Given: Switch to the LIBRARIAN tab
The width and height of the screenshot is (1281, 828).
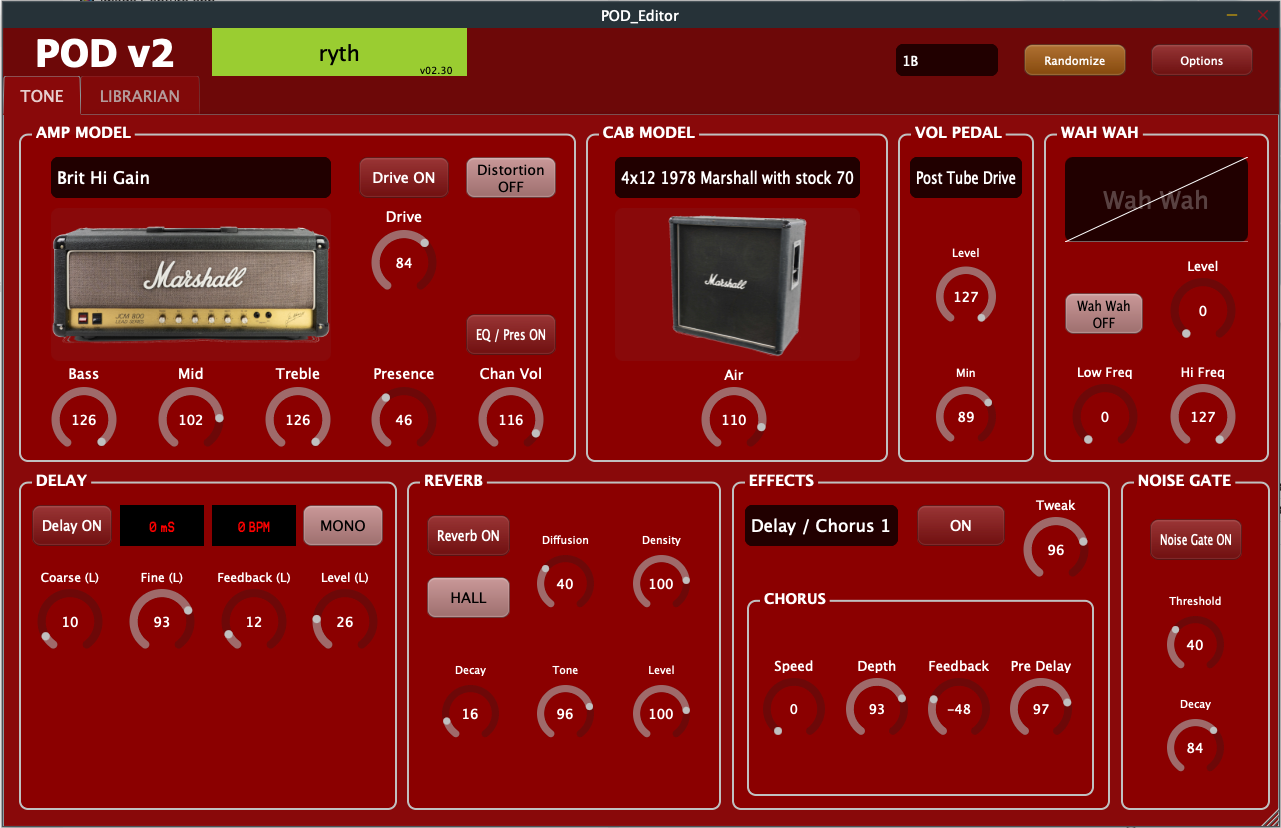Looking at the screenshot, I should coord(140,96).
